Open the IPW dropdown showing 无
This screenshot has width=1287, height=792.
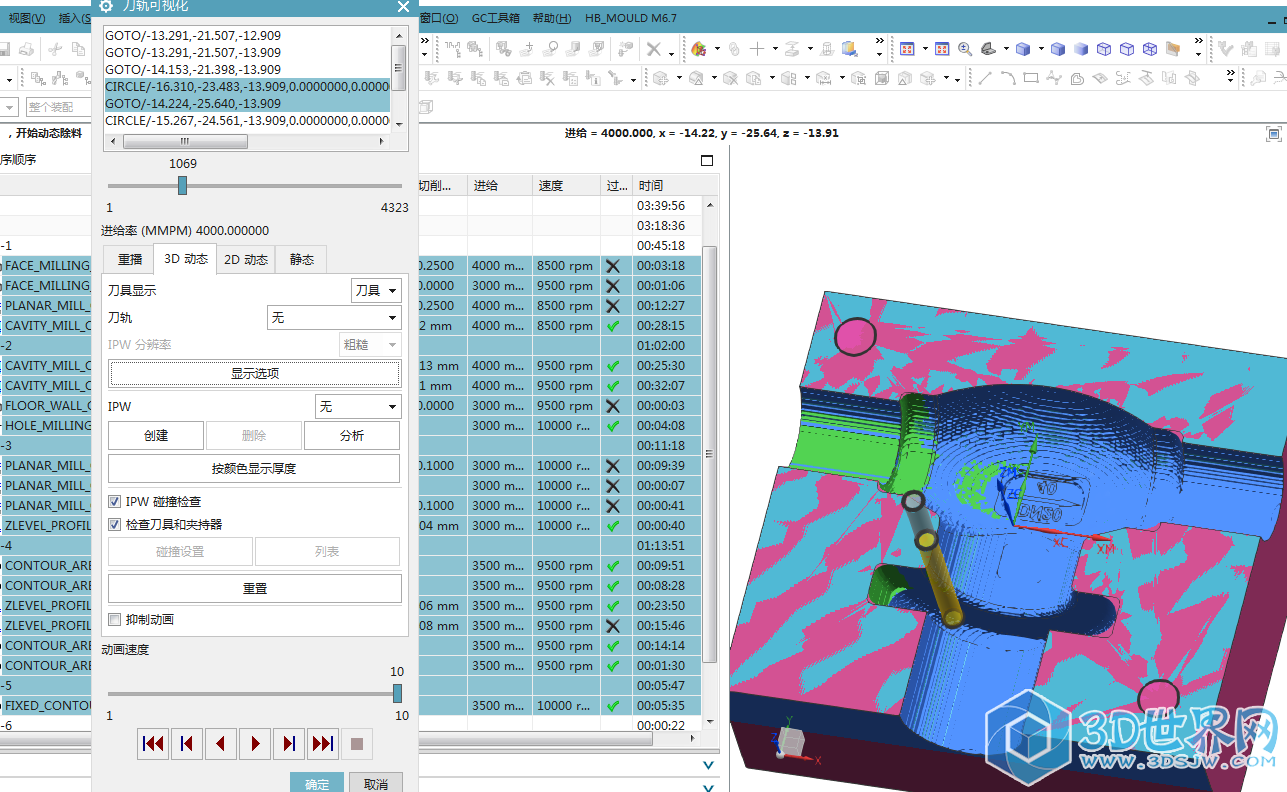(x=358, y=406)
